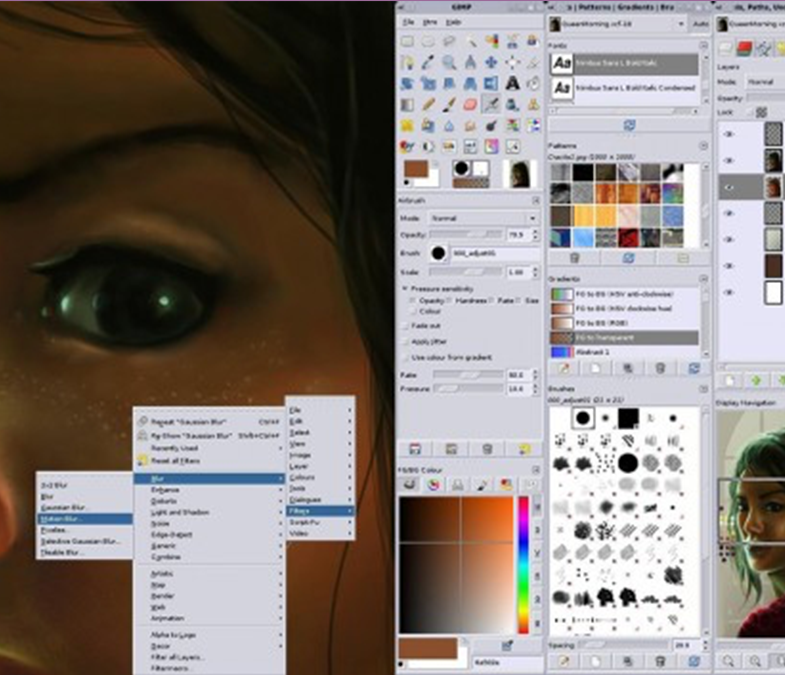
Task: Choose the Colour Picker eyedropper tool
Action: 428,63
